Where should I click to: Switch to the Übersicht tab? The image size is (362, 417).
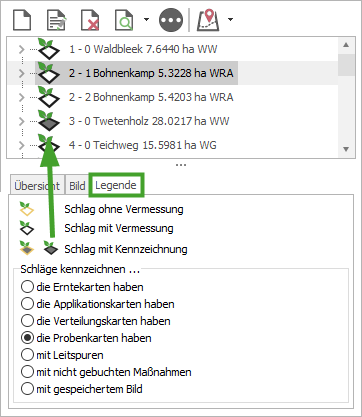coord(37,186)
